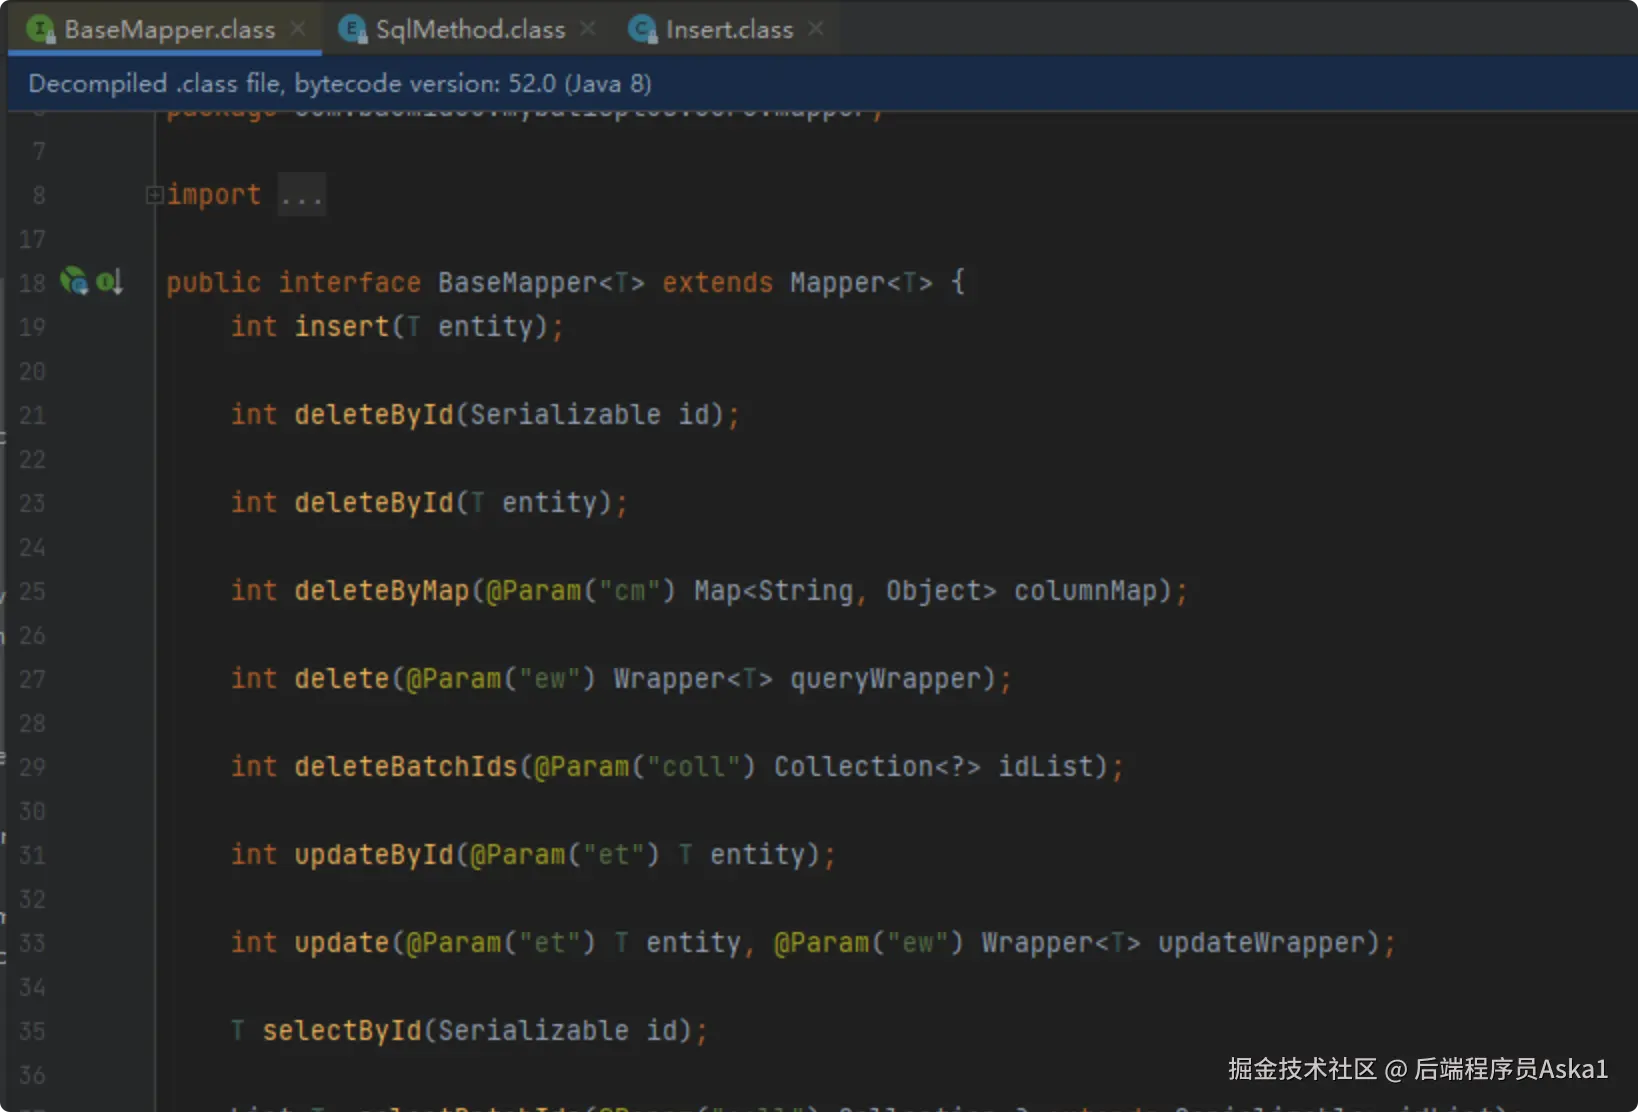This screenshot has height=1112, width=1638.
Task: Click the queryWrapper parameter name
Action: coord(886,679)
